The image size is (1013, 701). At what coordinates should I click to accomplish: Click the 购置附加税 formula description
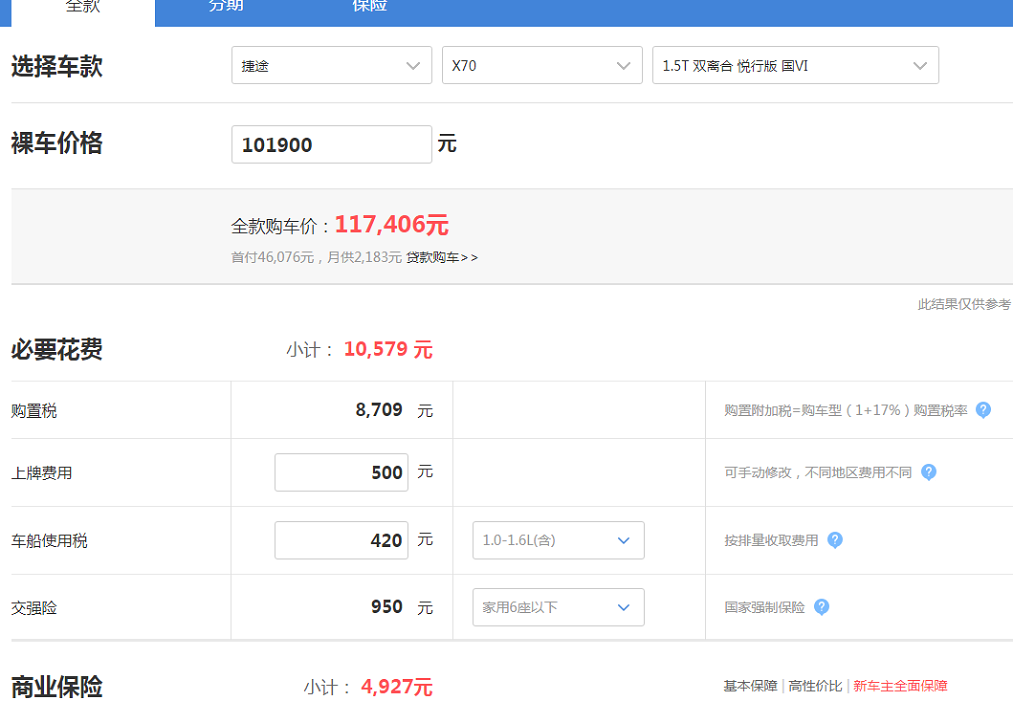tap(846, 410)
